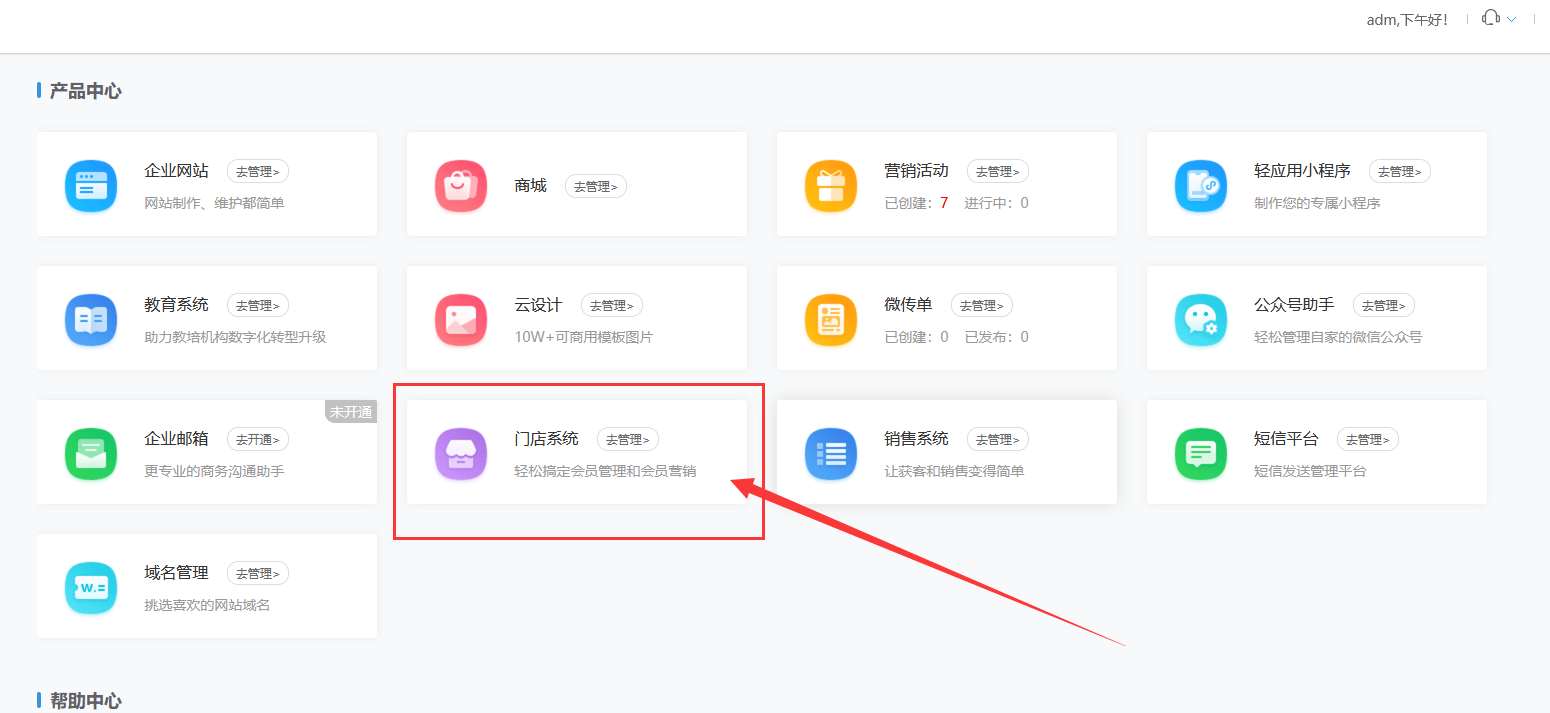Click the 云设计 picture icon
The image size is (1550, 713).
[461, 319]
